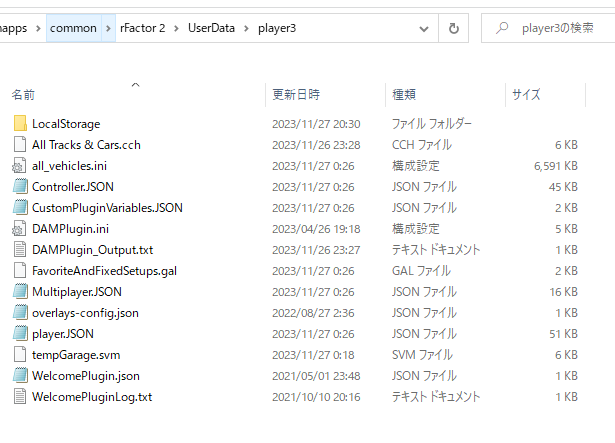Click the CCH ファイル type cell
The height and width of the screenshot is (443, 615).
tap(422, 145)
